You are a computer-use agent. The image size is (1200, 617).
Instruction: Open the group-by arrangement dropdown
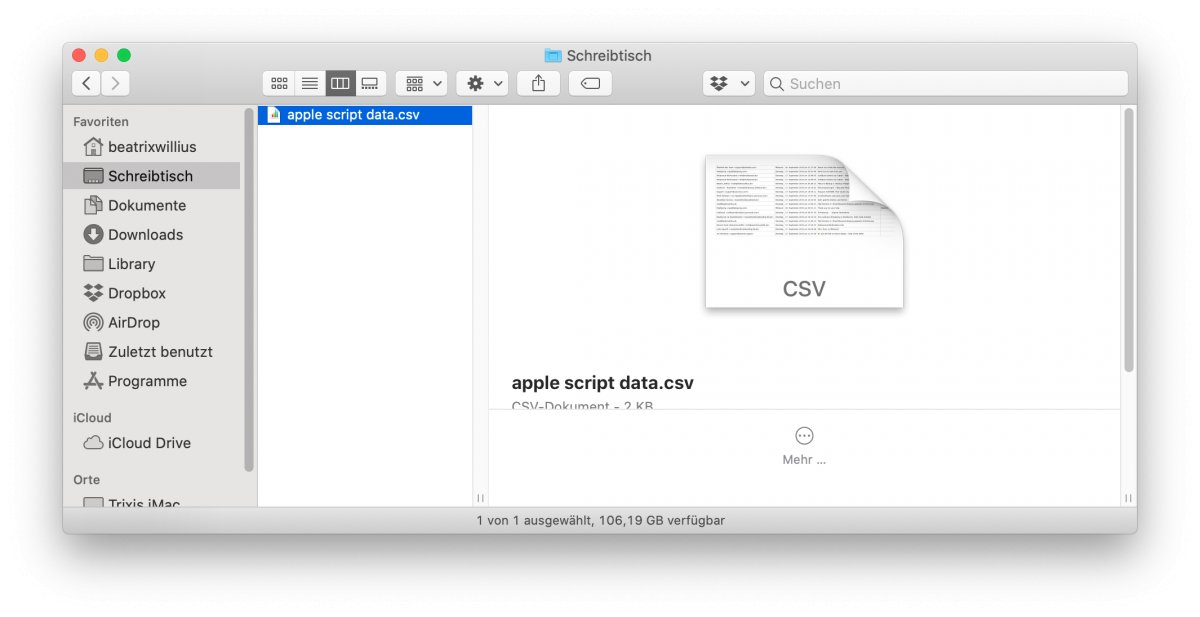coord(421,84)
